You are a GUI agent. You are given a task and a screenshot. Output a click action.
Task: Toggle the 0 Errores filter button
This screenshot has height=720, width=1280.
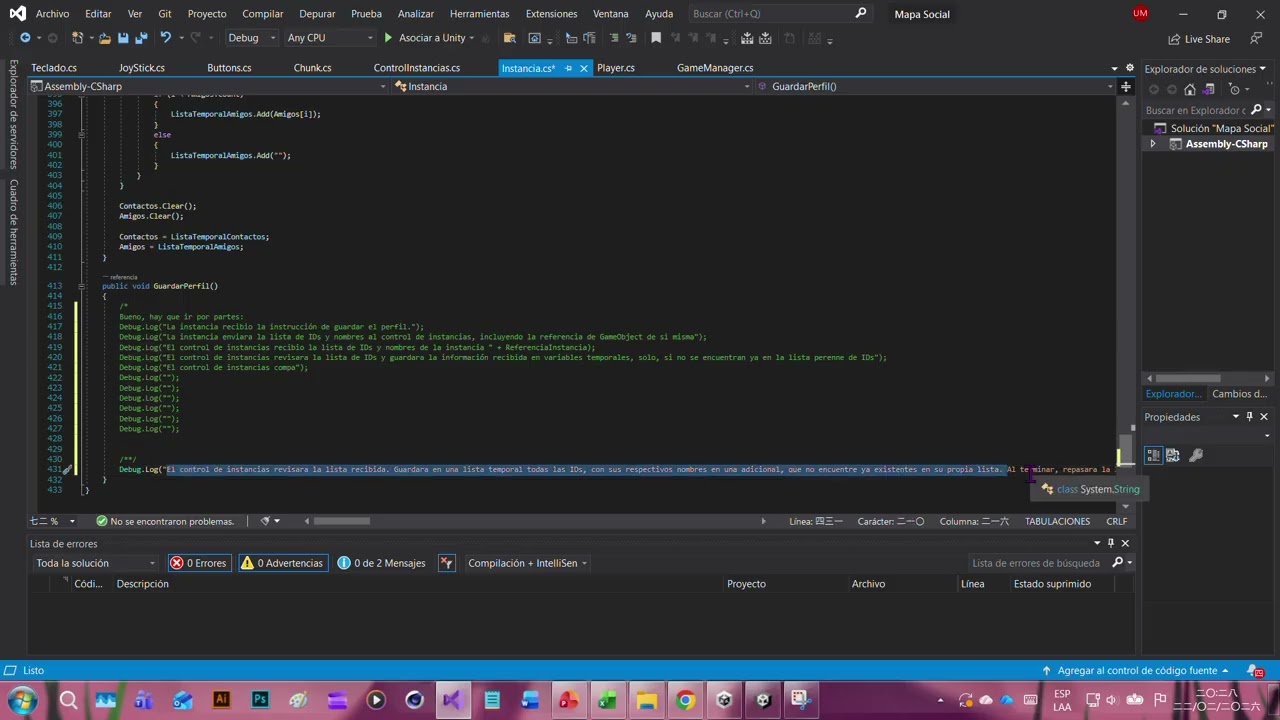[199, 563]
